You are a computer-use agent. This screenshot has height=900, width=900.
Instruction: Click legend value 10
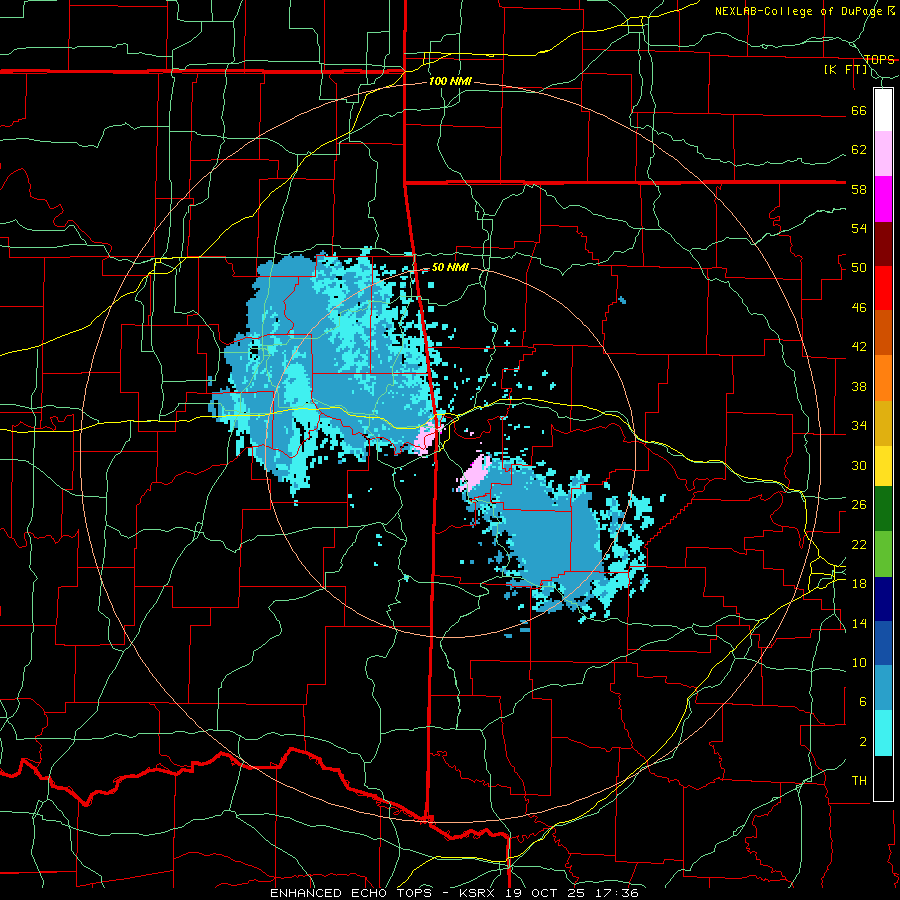click(x=859, y=663)
